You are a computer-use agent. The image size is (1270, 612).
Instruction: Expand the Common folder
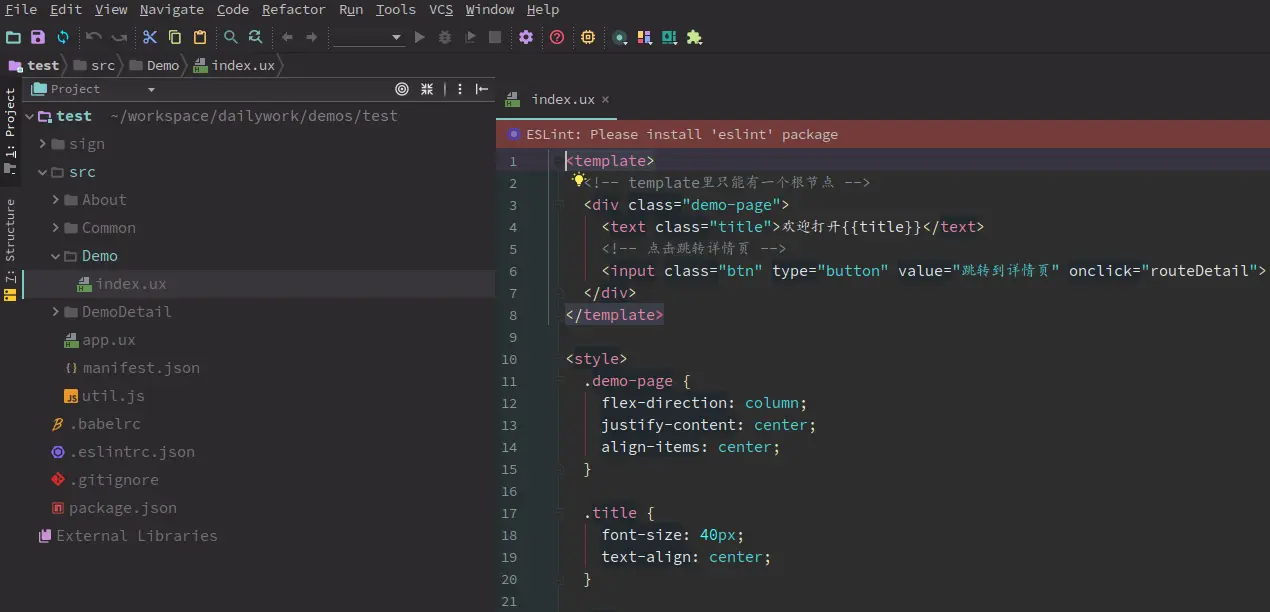[56, 228]
